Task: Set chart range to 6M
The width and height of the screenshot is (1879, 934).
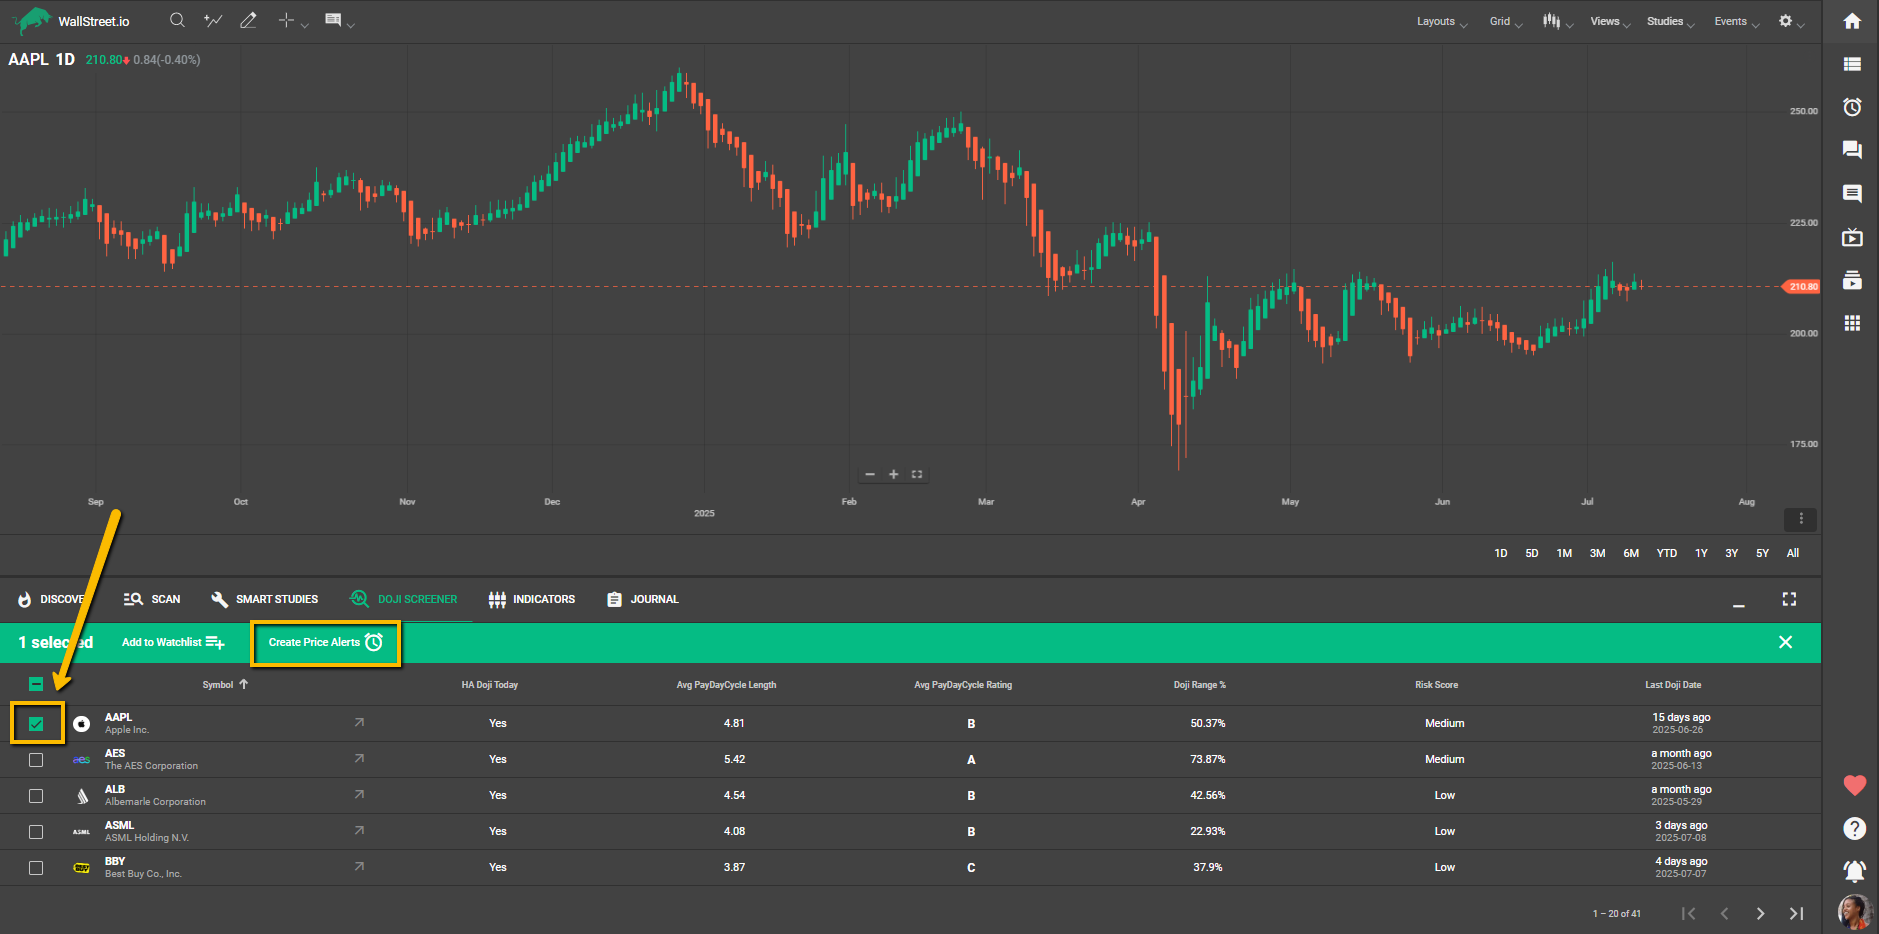Action: 1631,553
